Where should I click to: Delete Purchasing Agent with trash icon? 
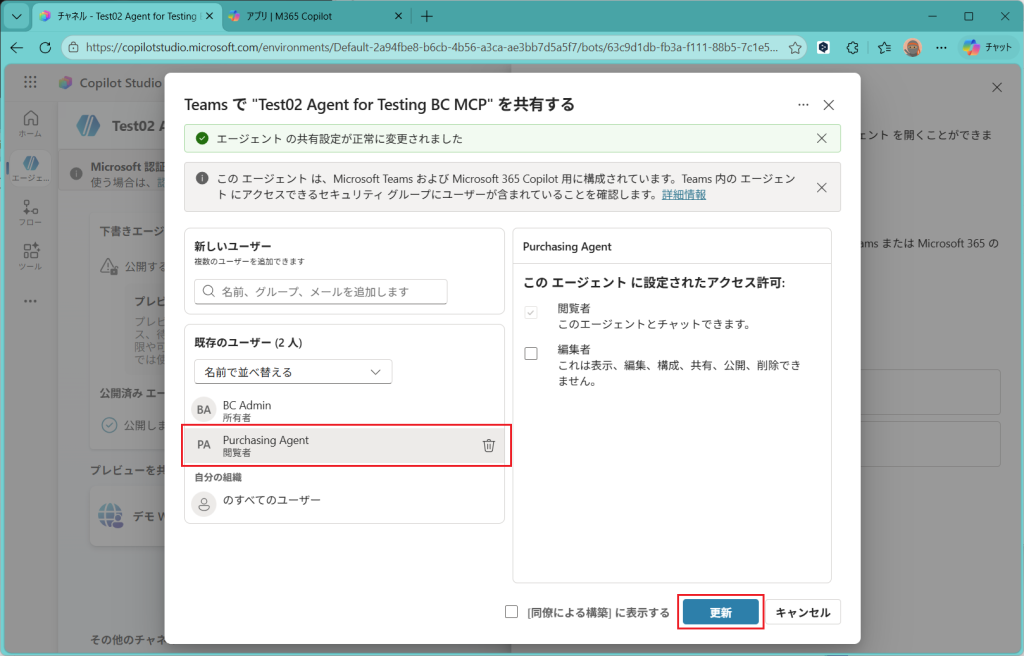pos(488,446)
